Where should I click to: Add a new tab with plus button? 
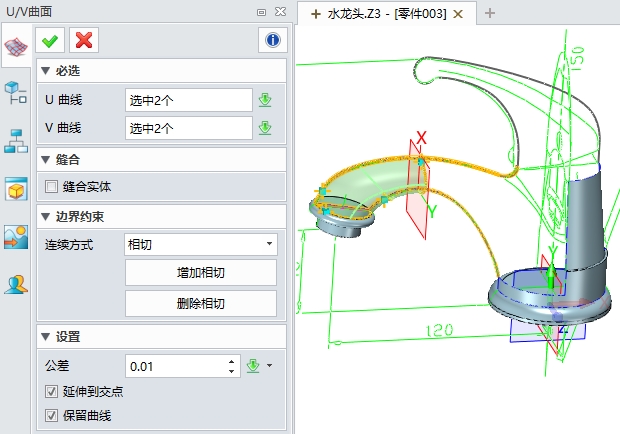[x=490, y=13]
